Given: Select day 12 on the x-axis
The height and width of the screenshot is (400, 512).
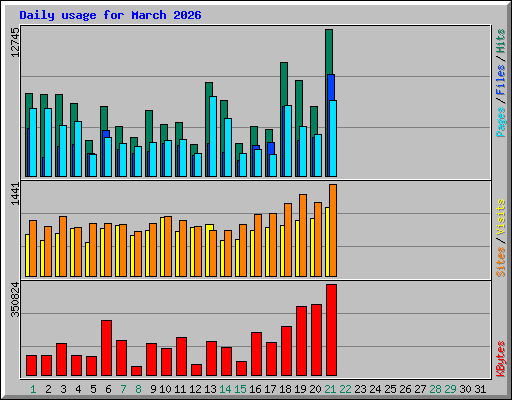Looking at the screenshot, I should [x=195, y=389].
